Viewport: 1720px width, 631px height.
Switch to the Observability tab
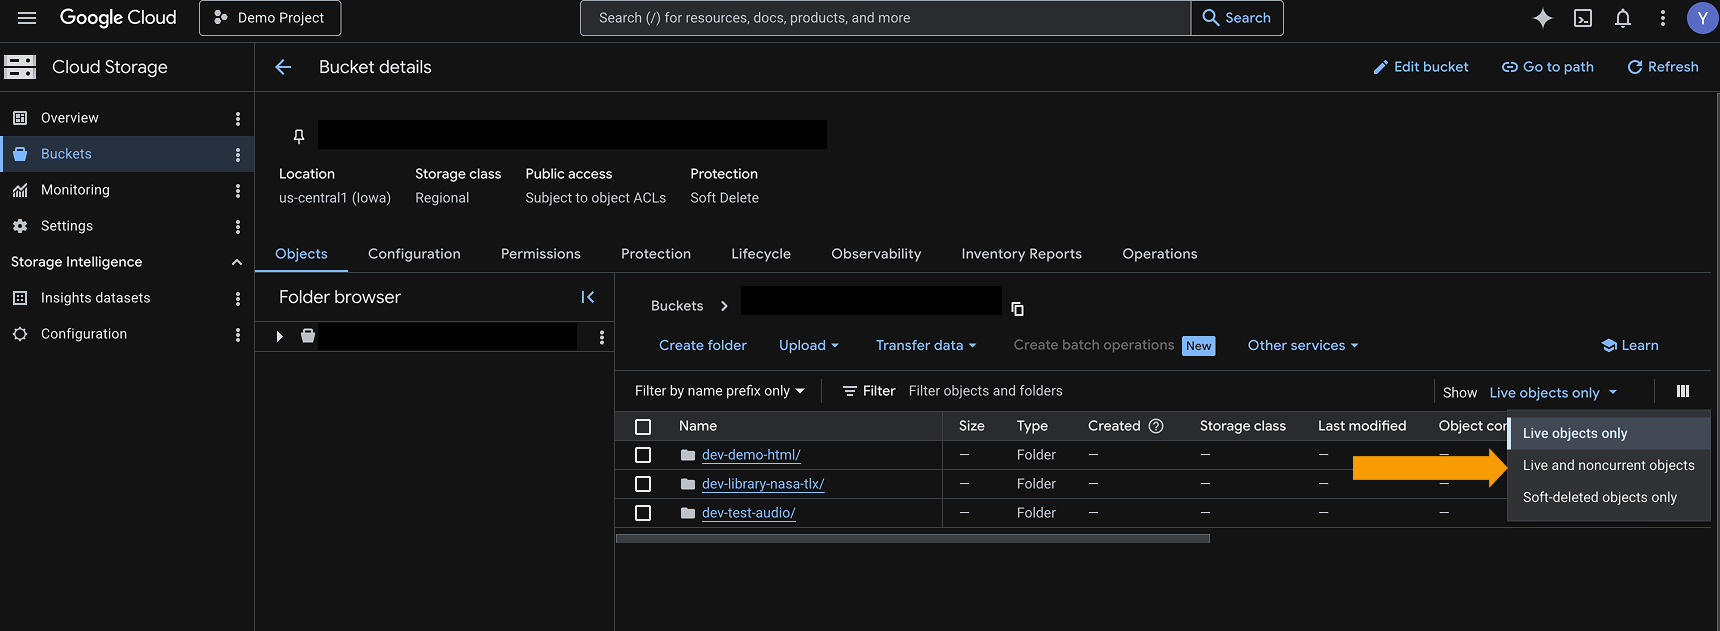pos(876,254)
